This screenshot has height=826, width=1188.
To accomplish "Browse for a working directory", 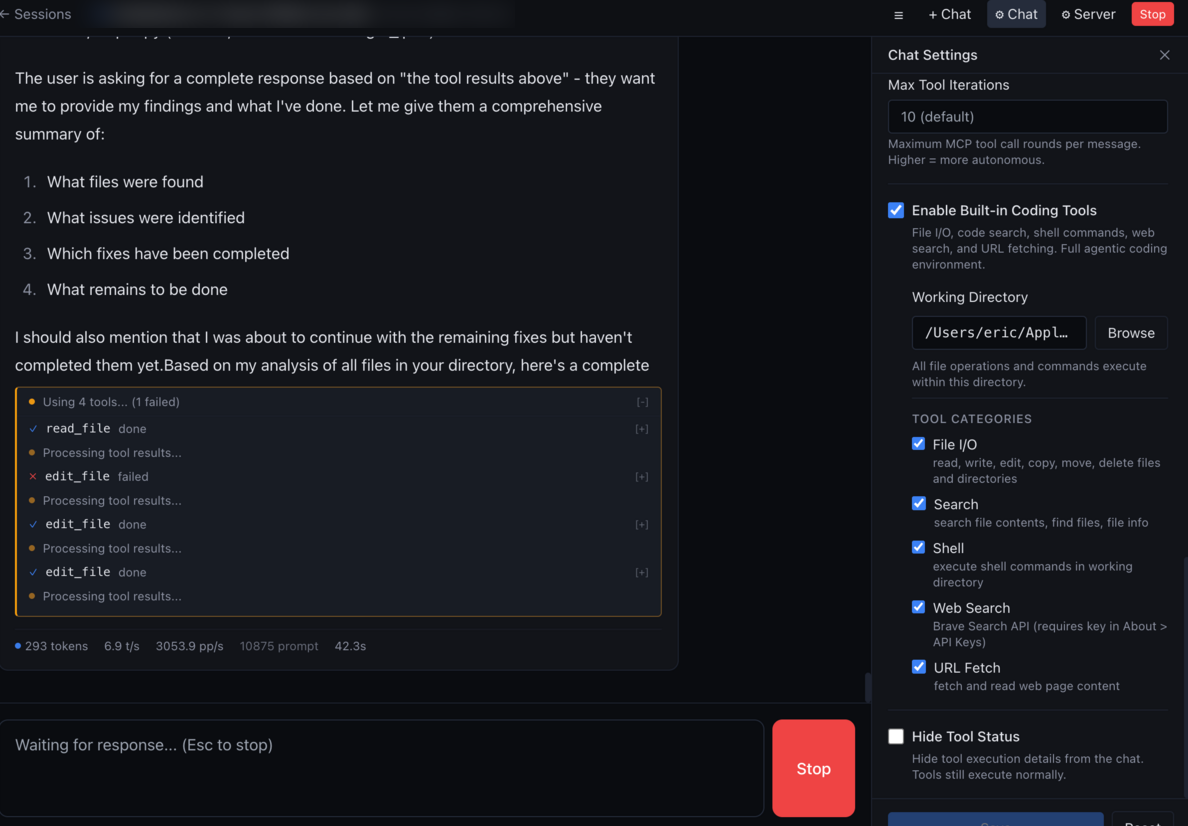I will [x=1131, y=332].
